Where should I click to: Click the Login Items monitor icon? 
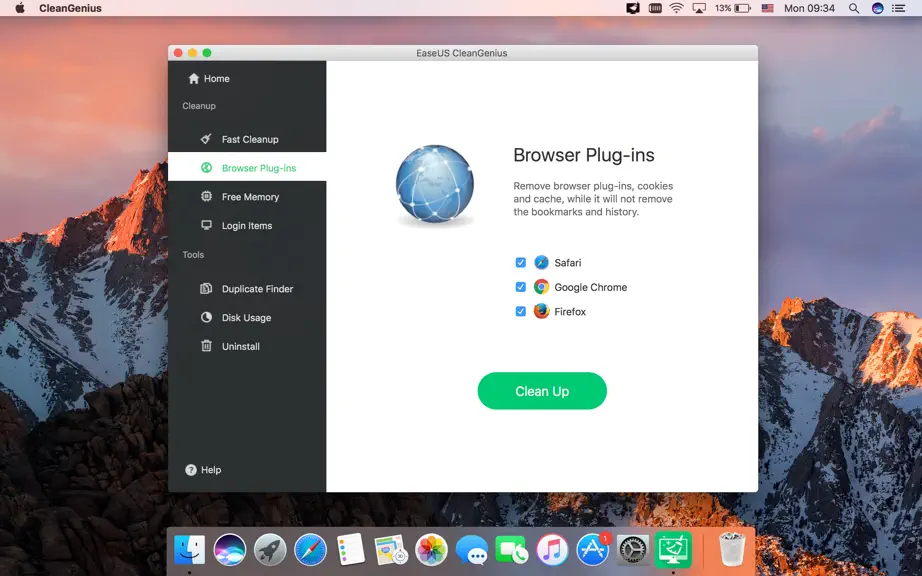point(206,225)
